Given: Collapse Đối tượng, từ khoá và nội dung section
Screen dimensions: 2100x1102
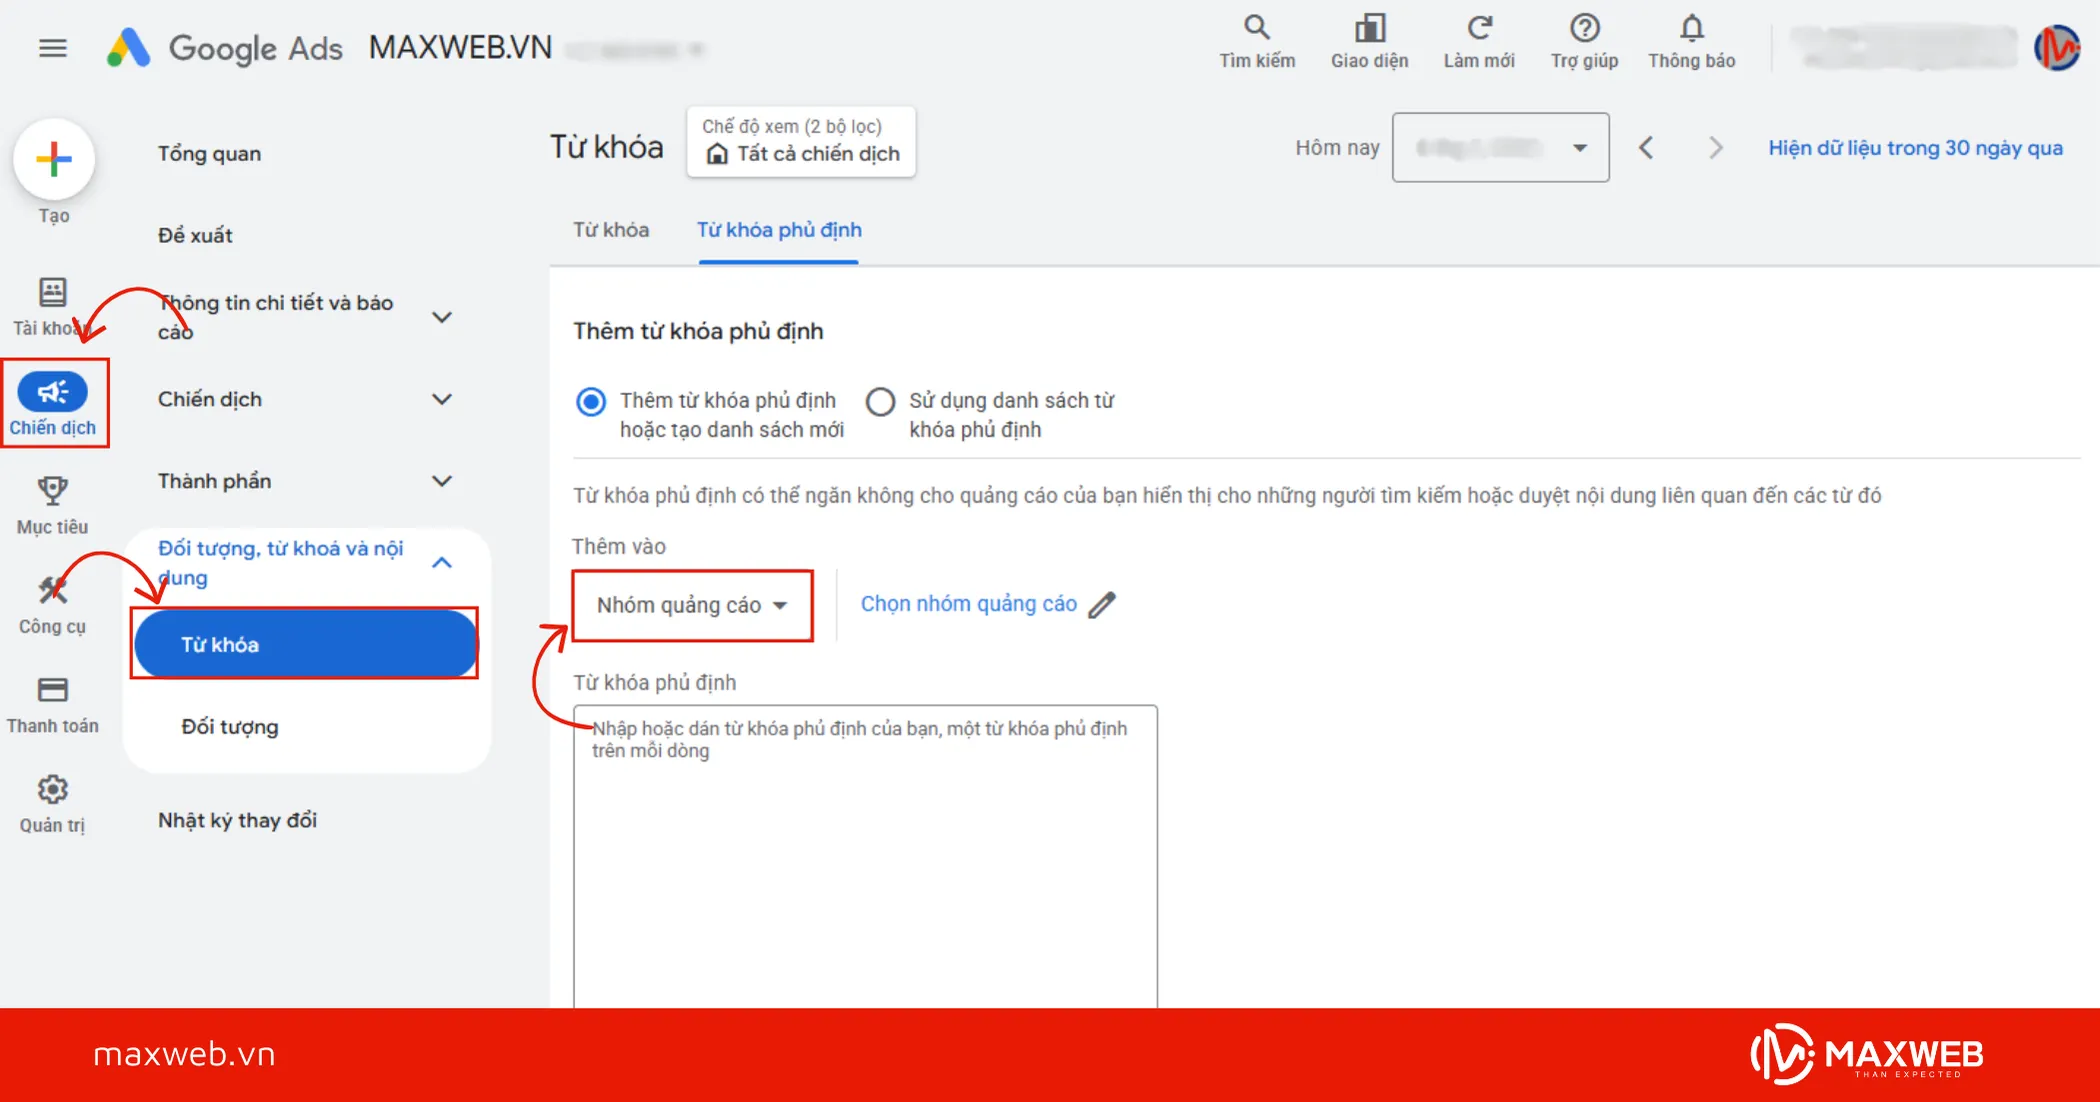Looking at the screenshot, I should [441, 563].
